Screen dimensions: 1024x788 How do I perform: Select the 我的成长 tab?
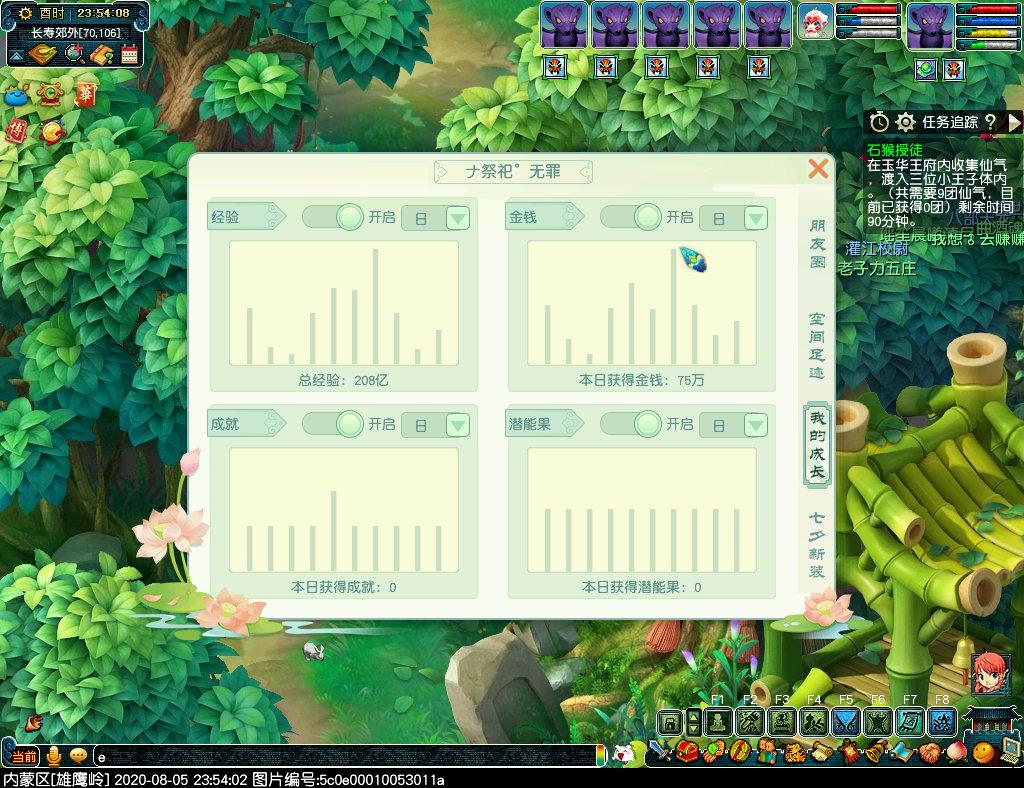click(x=817, y=445)
